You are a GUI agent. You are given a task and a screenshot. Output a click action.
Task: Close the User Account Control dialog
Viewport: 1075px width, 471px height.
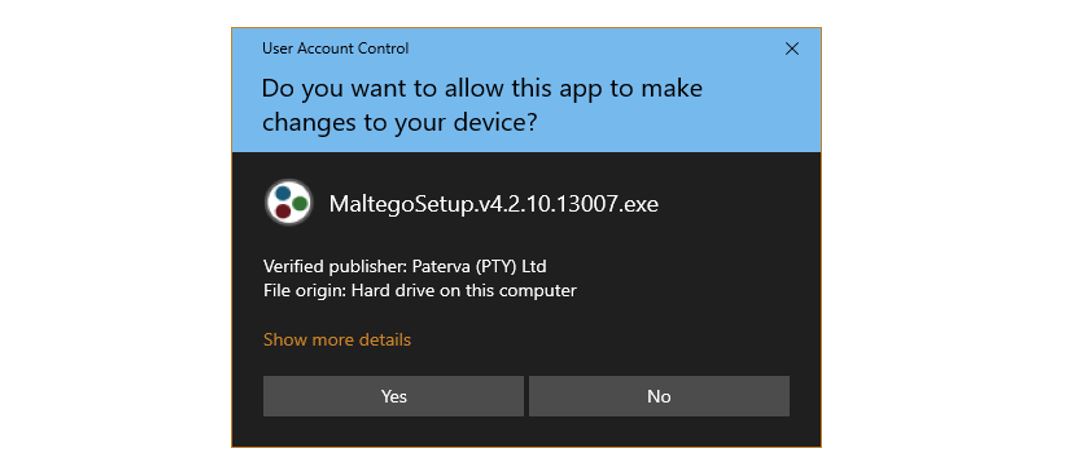click(792, 49)
